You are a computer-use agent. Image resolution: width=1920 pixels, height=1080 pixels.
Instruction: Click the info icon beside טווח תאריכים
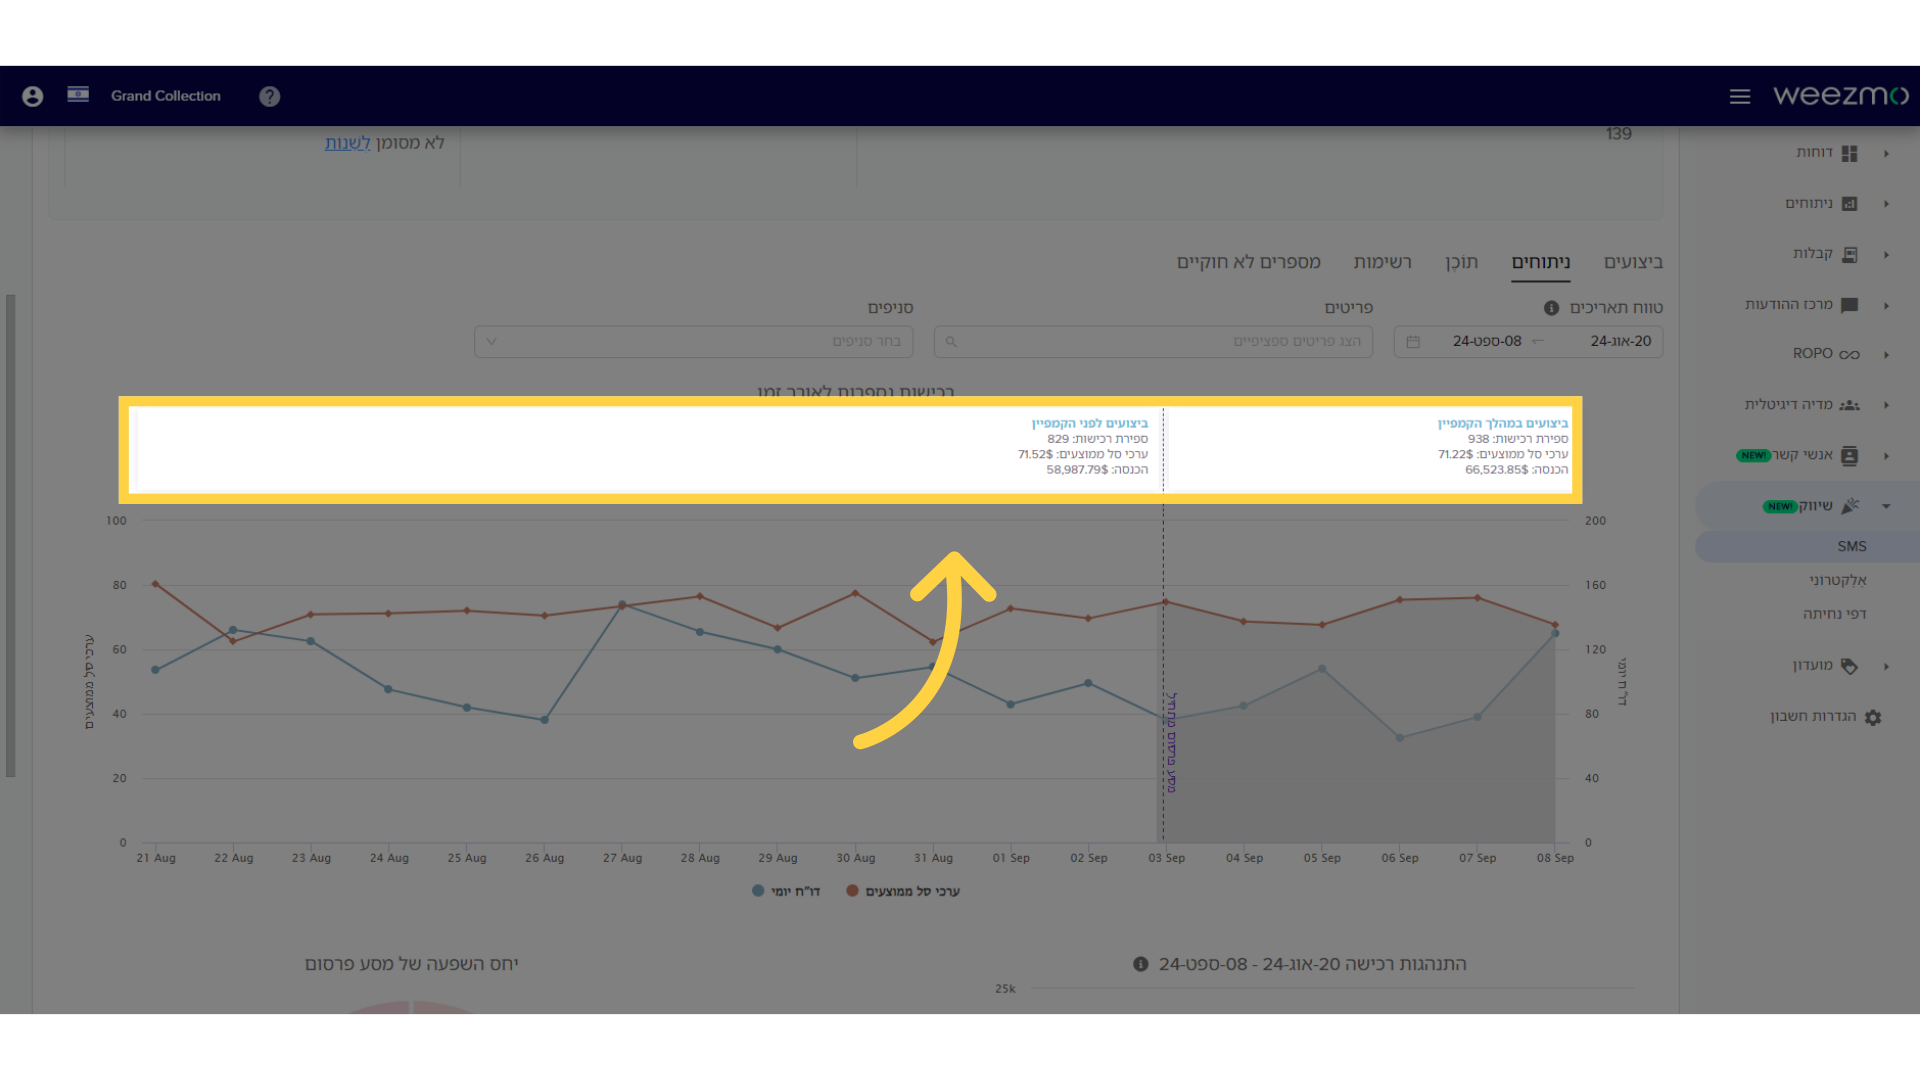tap(1551, 308)
